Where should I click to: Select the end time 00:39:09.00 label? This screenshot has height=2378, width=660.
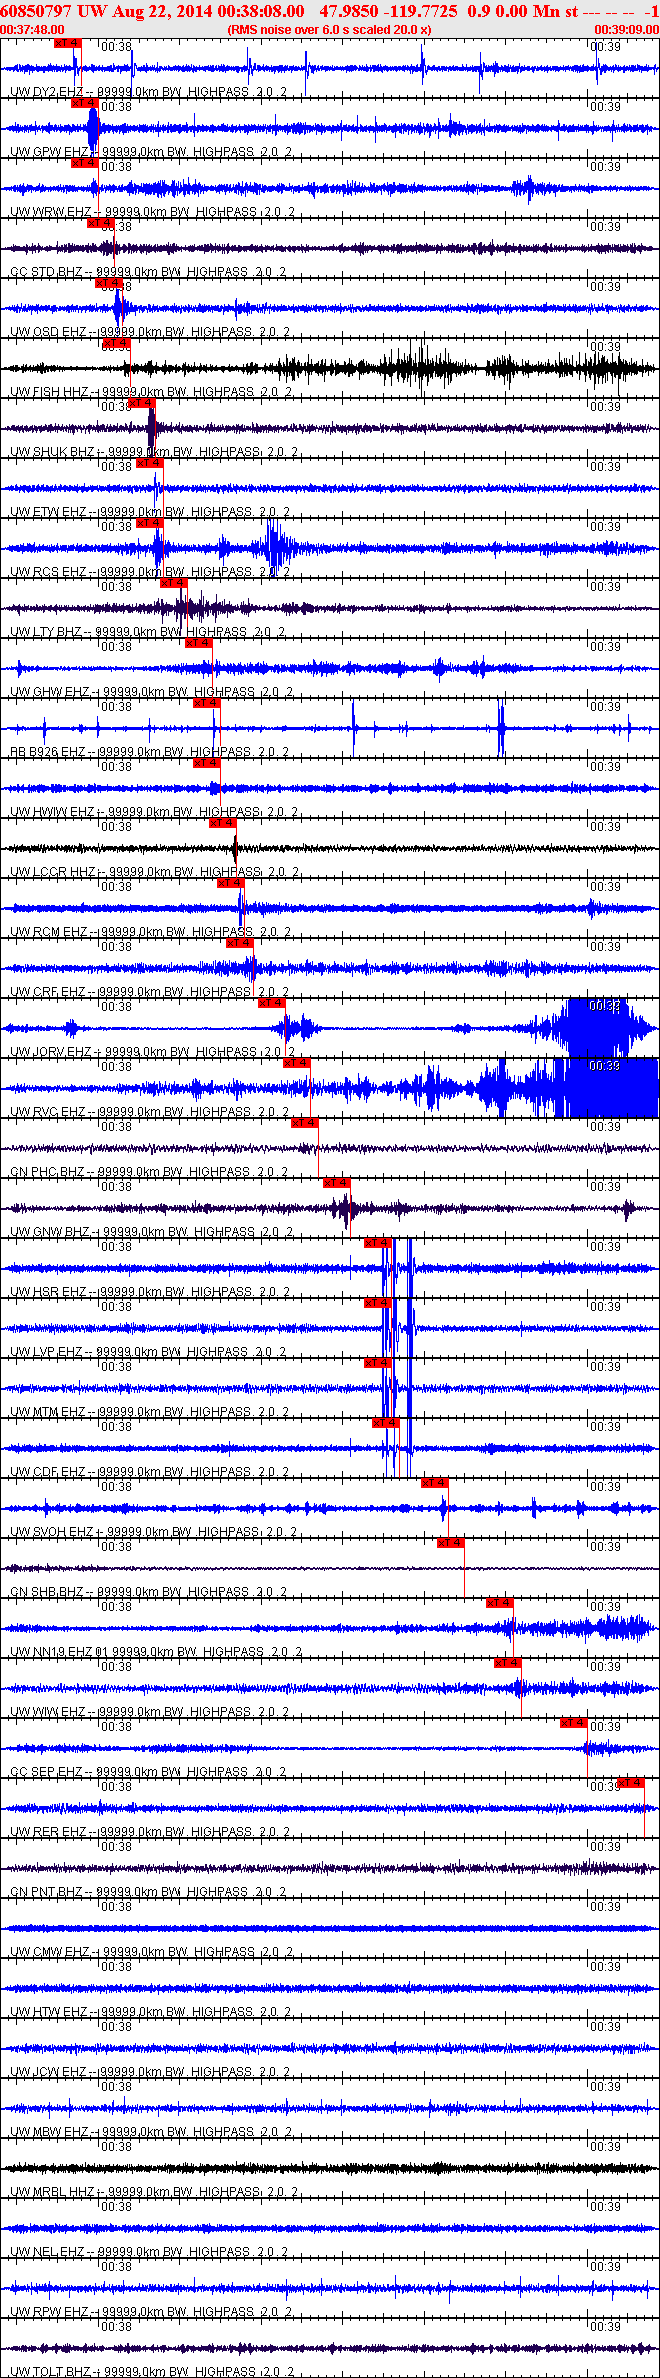pyautogui.click(x=627, y=30)
